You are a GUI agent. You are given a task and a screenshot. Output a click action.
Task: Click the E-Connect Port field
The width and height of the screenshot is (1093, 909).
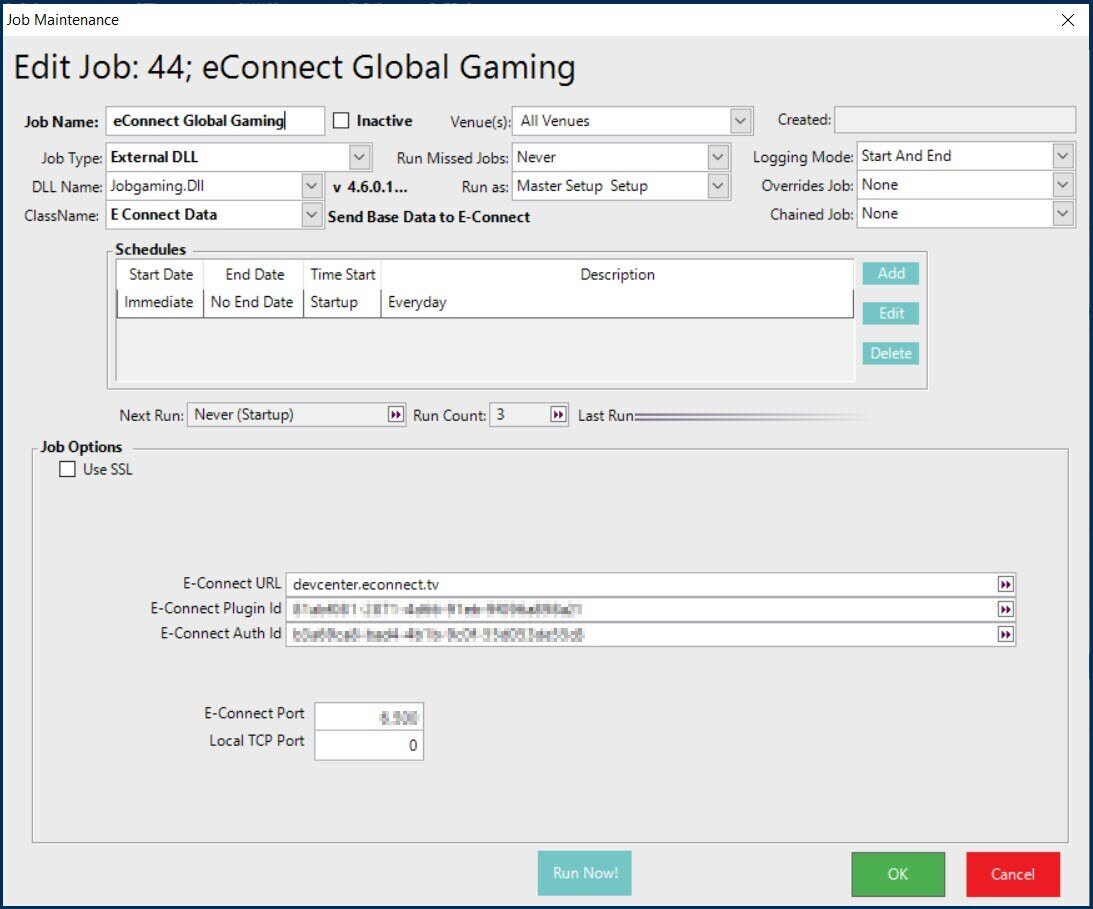(369, 717)
